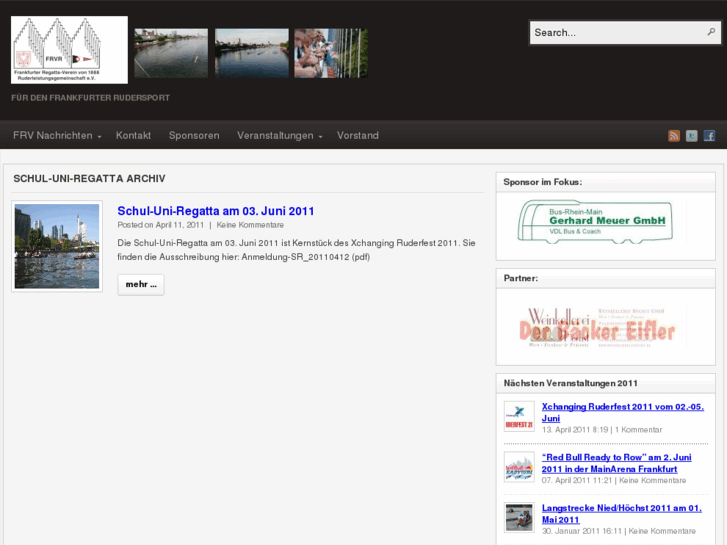Open Schul-Uni-Regatta am 03. Juni 2011 headline
The width and height of the screenshot is (727, 545).
point(216,211)
